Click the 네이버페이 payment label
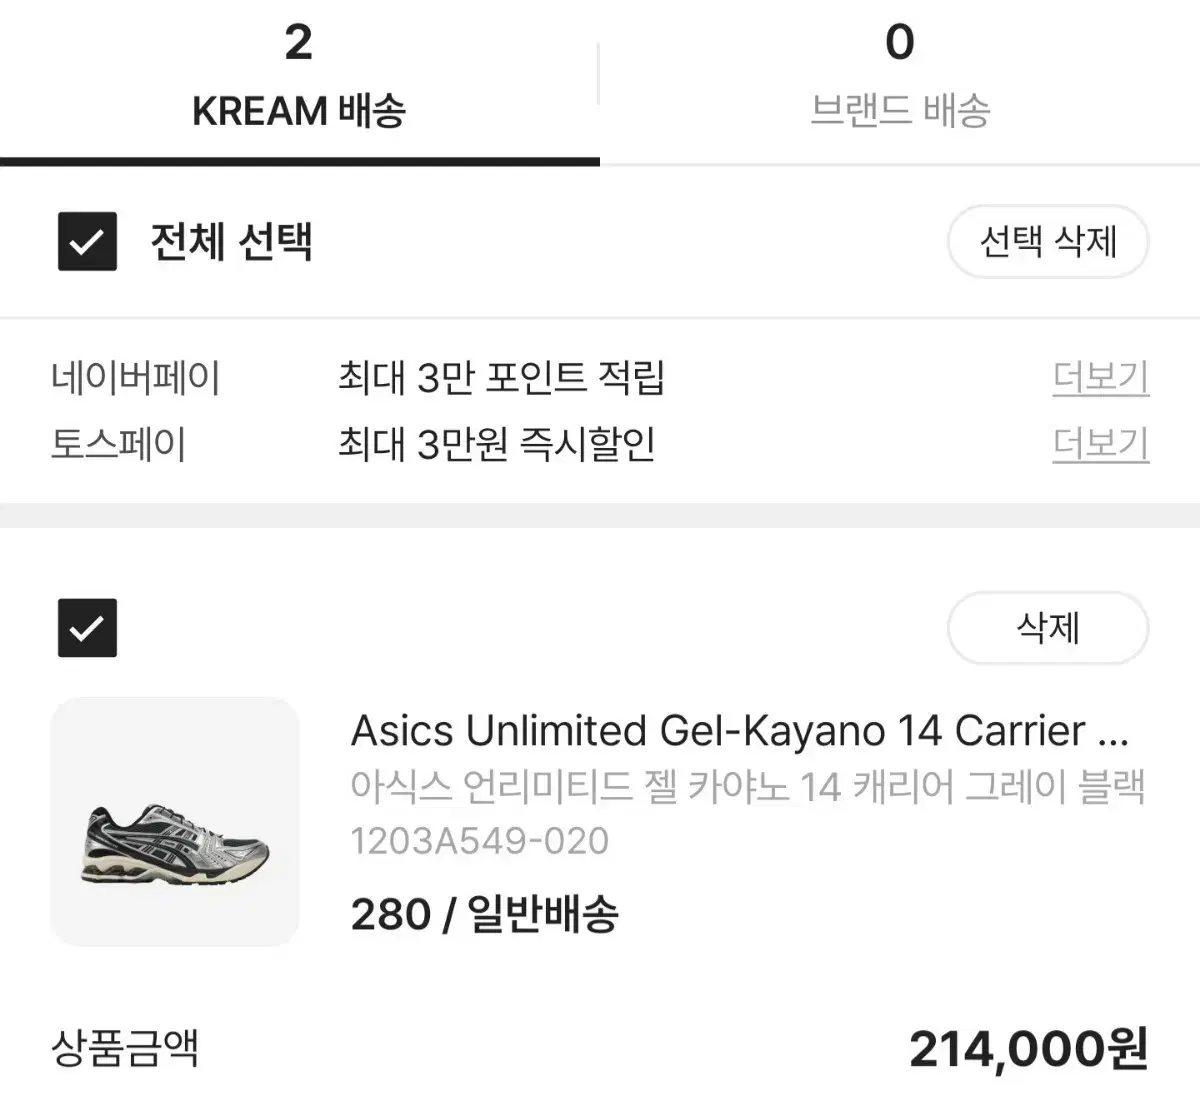The width and height of the screenshot is (1200, 1100). pos(136,378)
